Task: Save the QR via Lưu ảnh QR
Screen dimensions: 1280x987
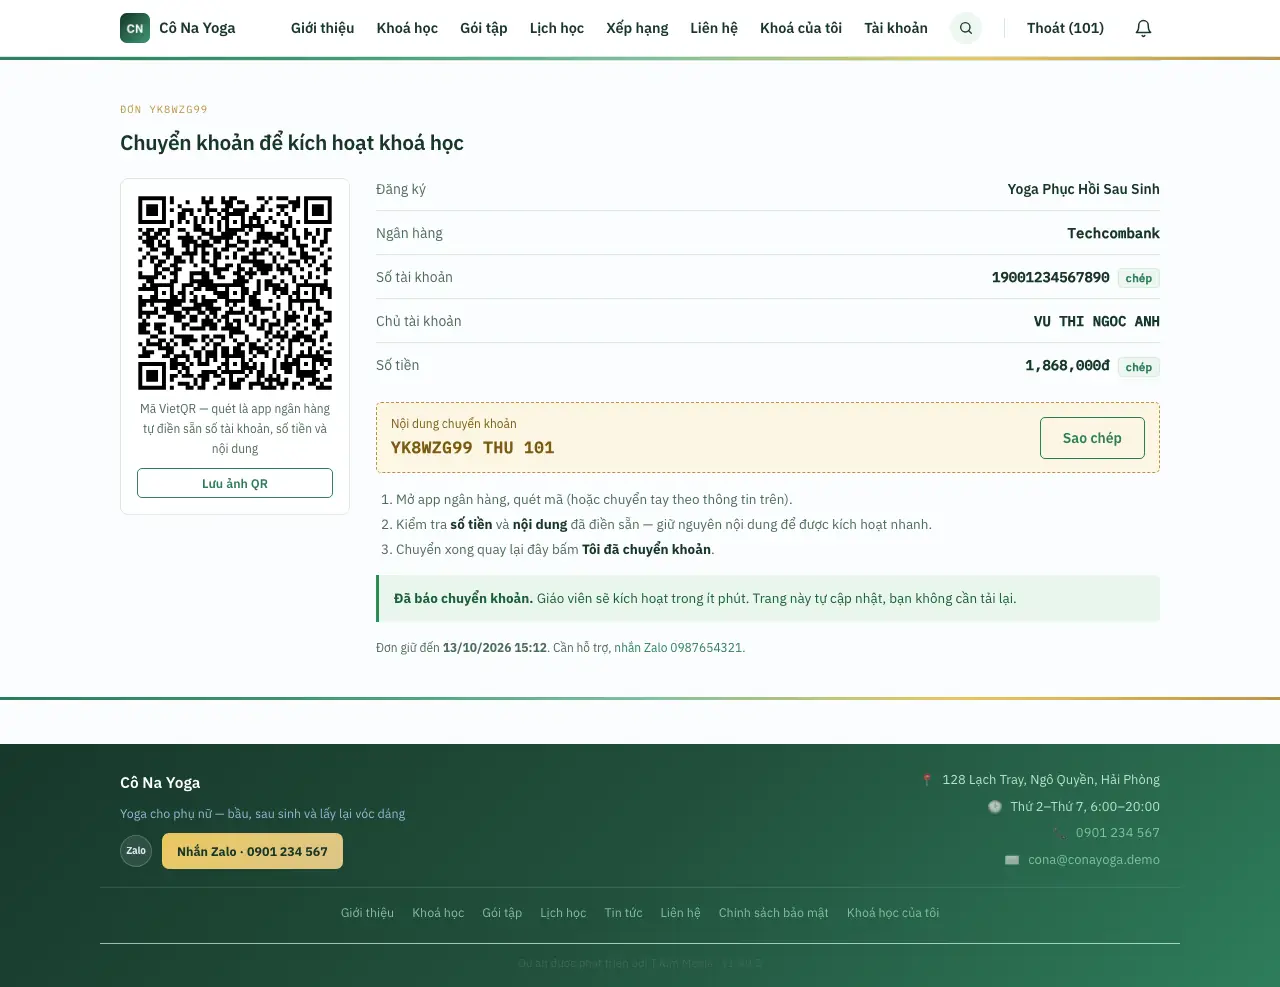Action: coord(235,483)
